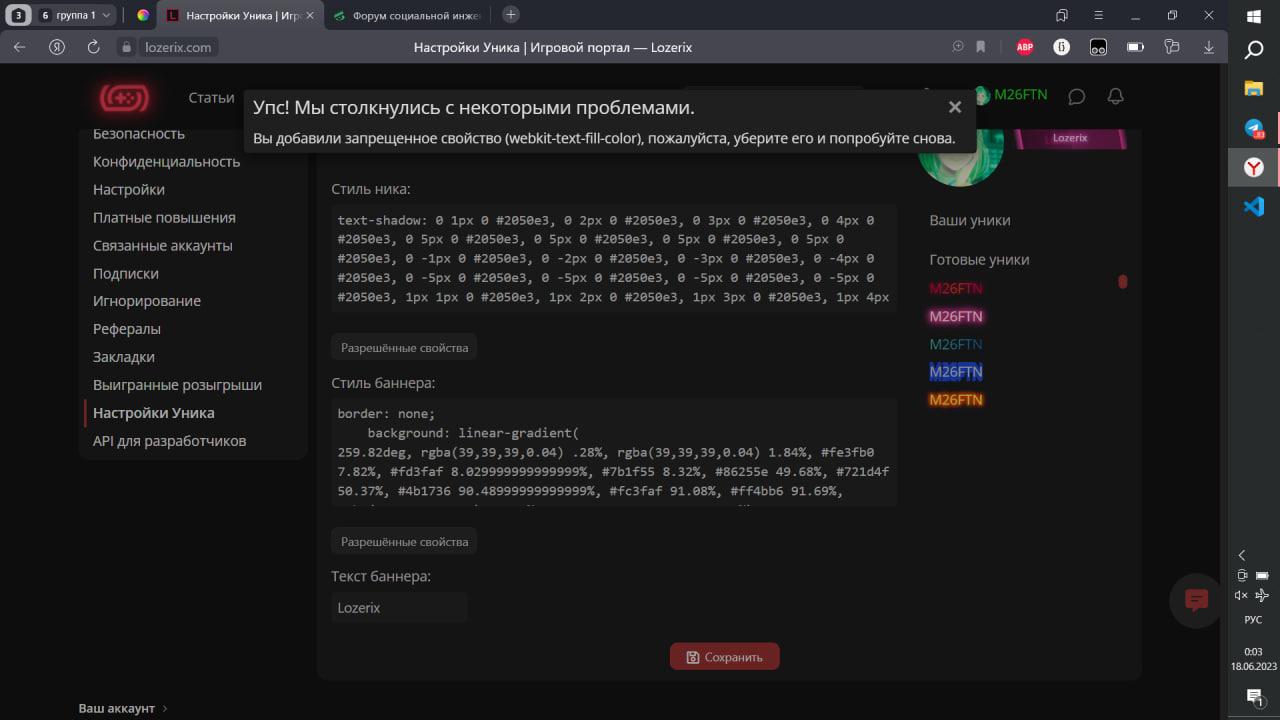Select the Настройки Уника browser tab
1280x720 pixels.
(x=242, y=15)
